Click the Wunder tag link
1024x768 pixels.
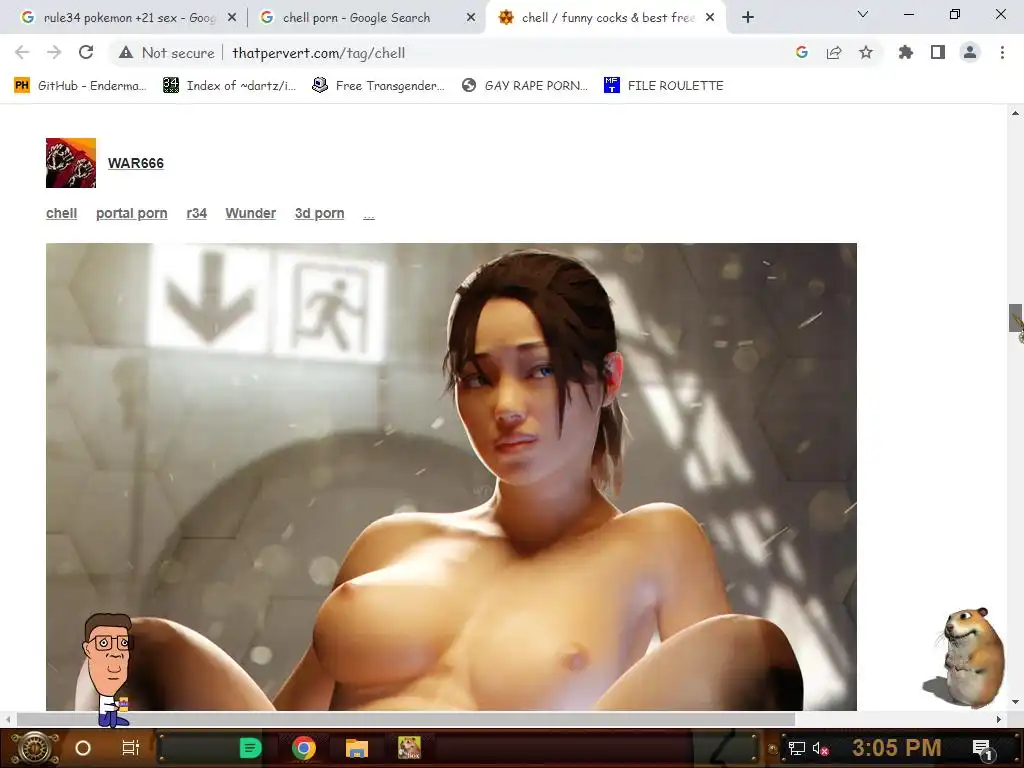pyautogui.click(x=251, y=214)
